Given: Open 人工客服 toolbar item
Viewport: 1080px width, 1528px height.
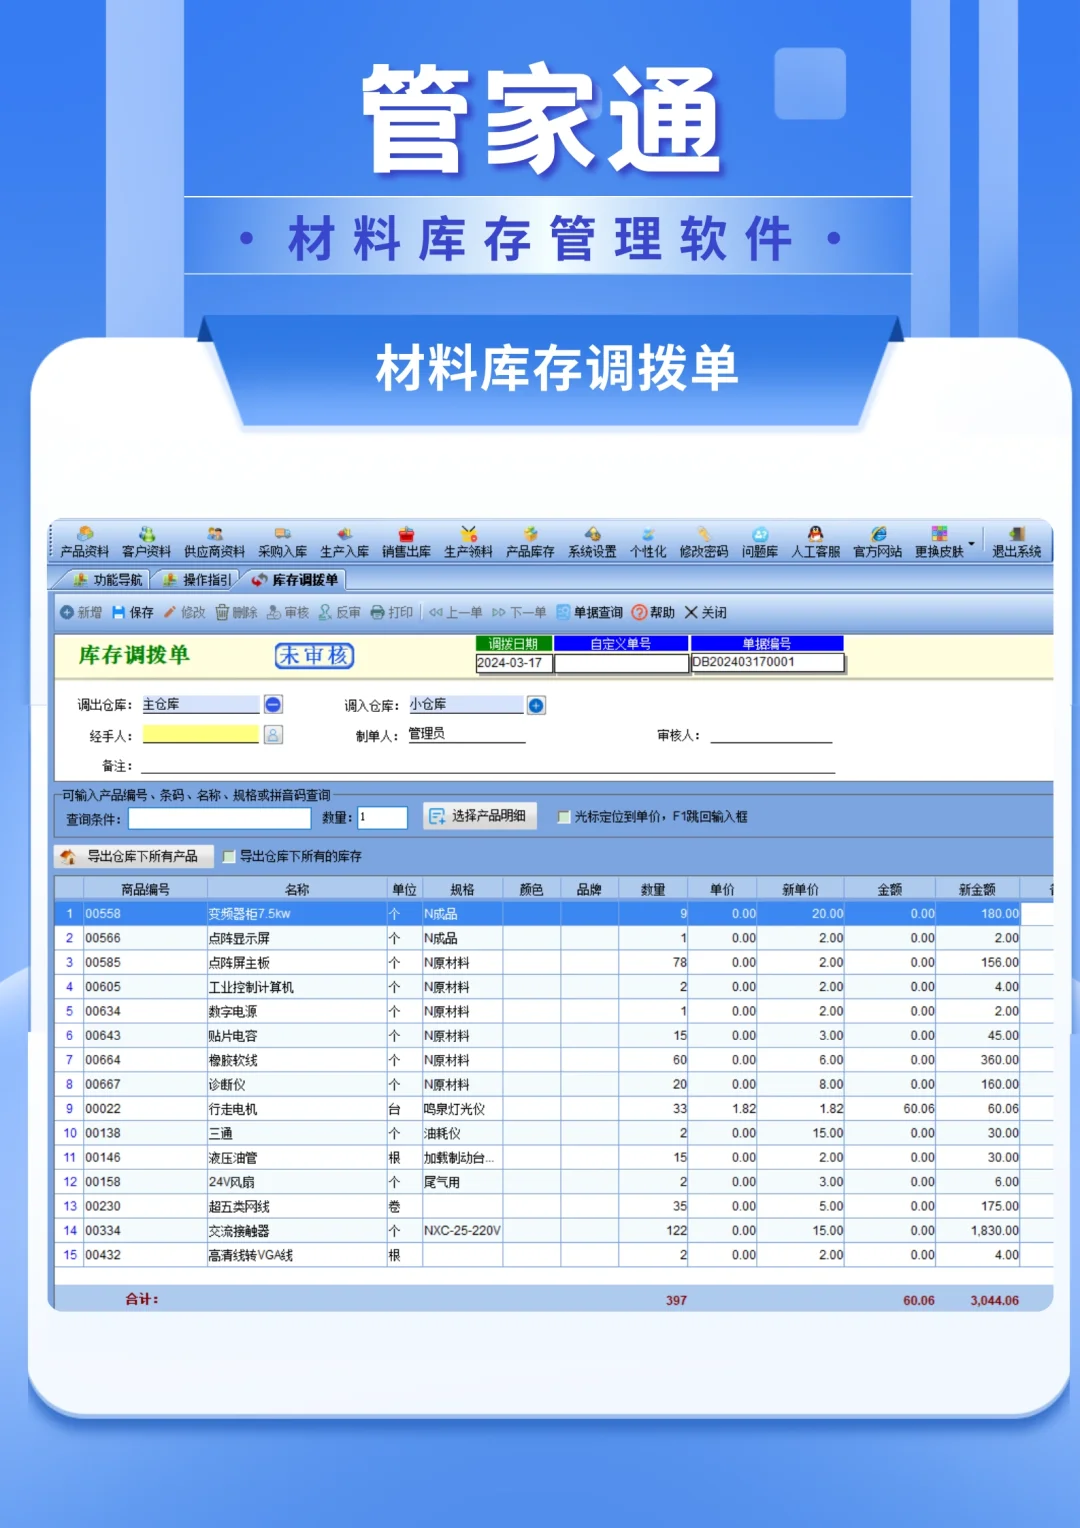Looking at the screenshot, I should (816, 542).
